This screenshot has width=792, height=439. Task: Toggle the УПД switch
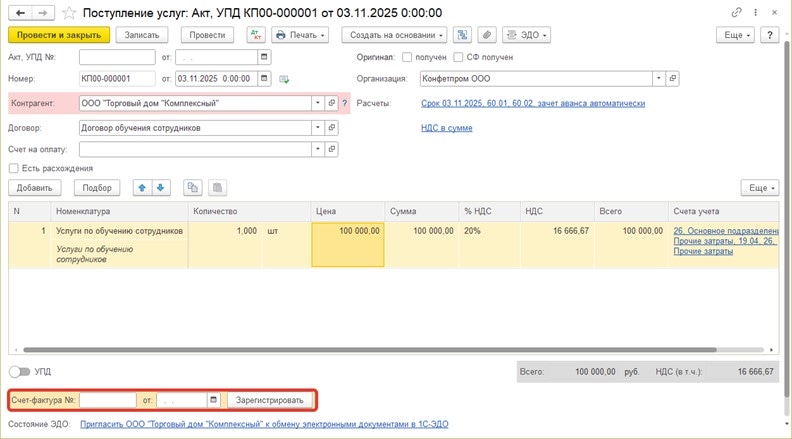(18, 371)
